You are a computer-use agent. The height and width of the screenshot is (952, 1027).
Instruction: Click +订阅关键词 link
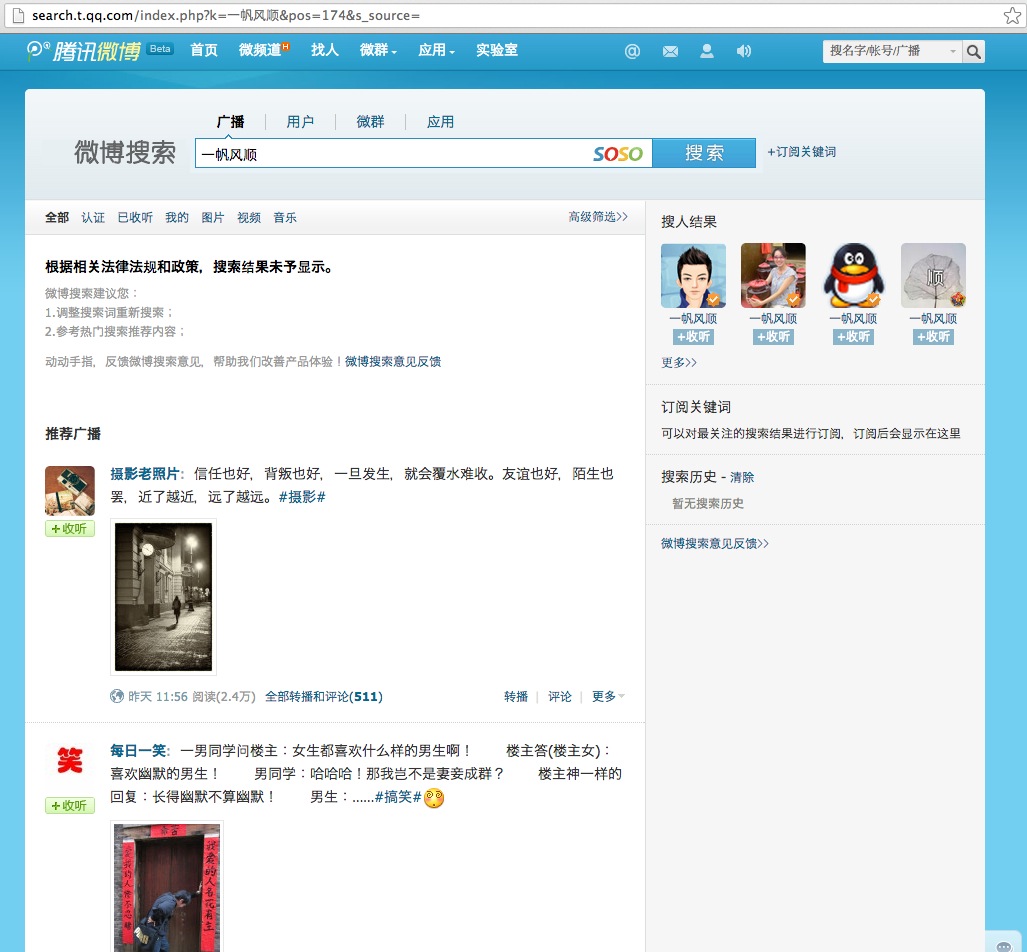(x=802, y=152)
